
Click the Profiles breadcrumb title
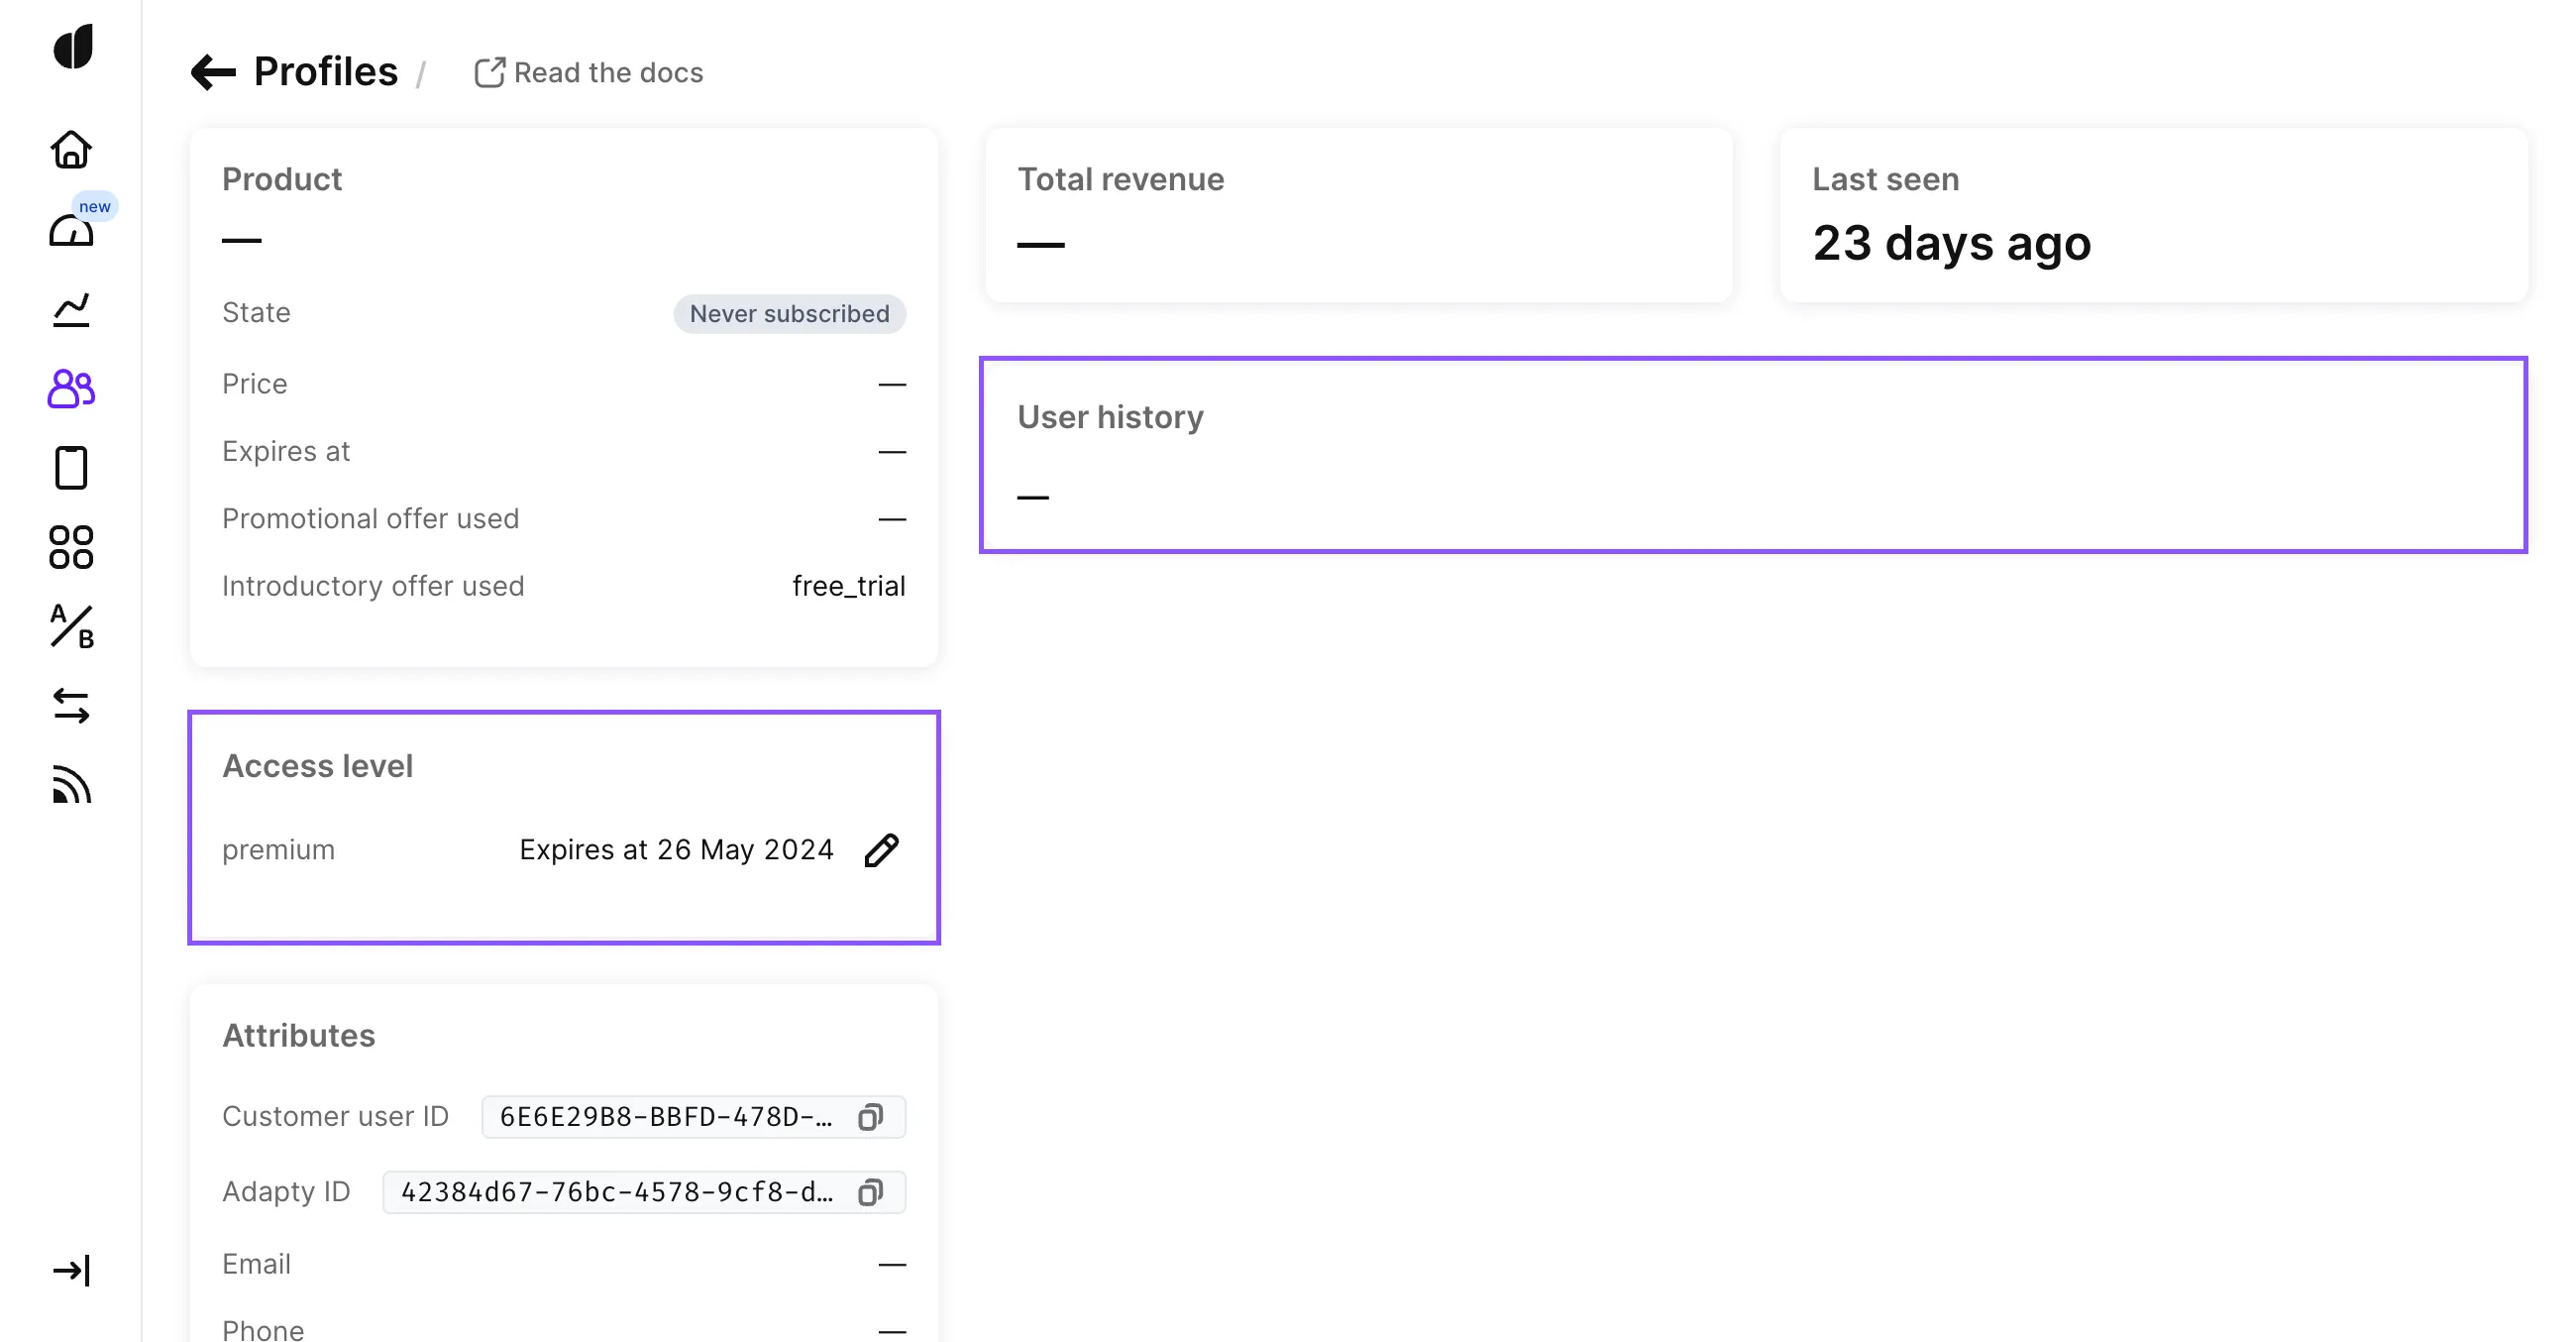click(x=325, y=72)
